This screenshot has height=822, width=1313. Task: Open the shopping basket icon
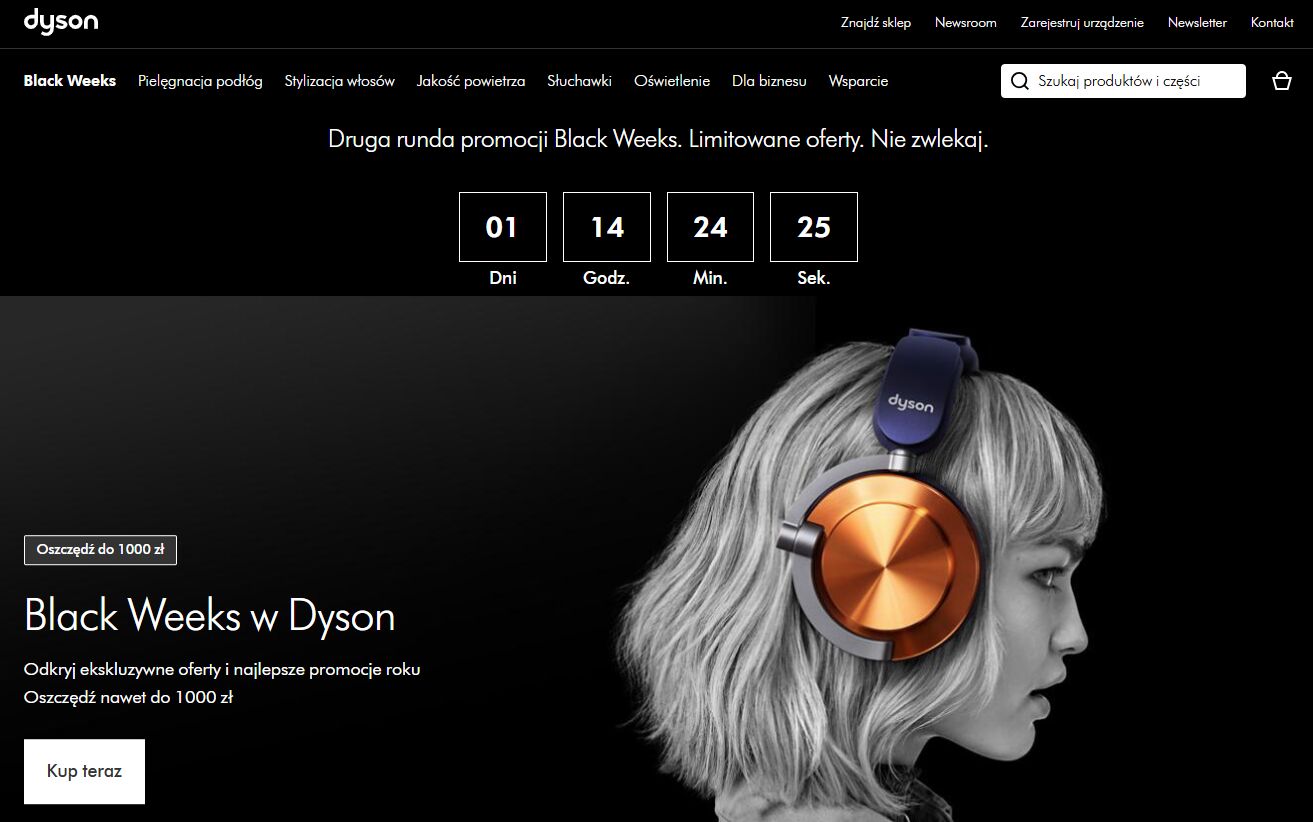pyautogui.click(x=1282, y=81)
